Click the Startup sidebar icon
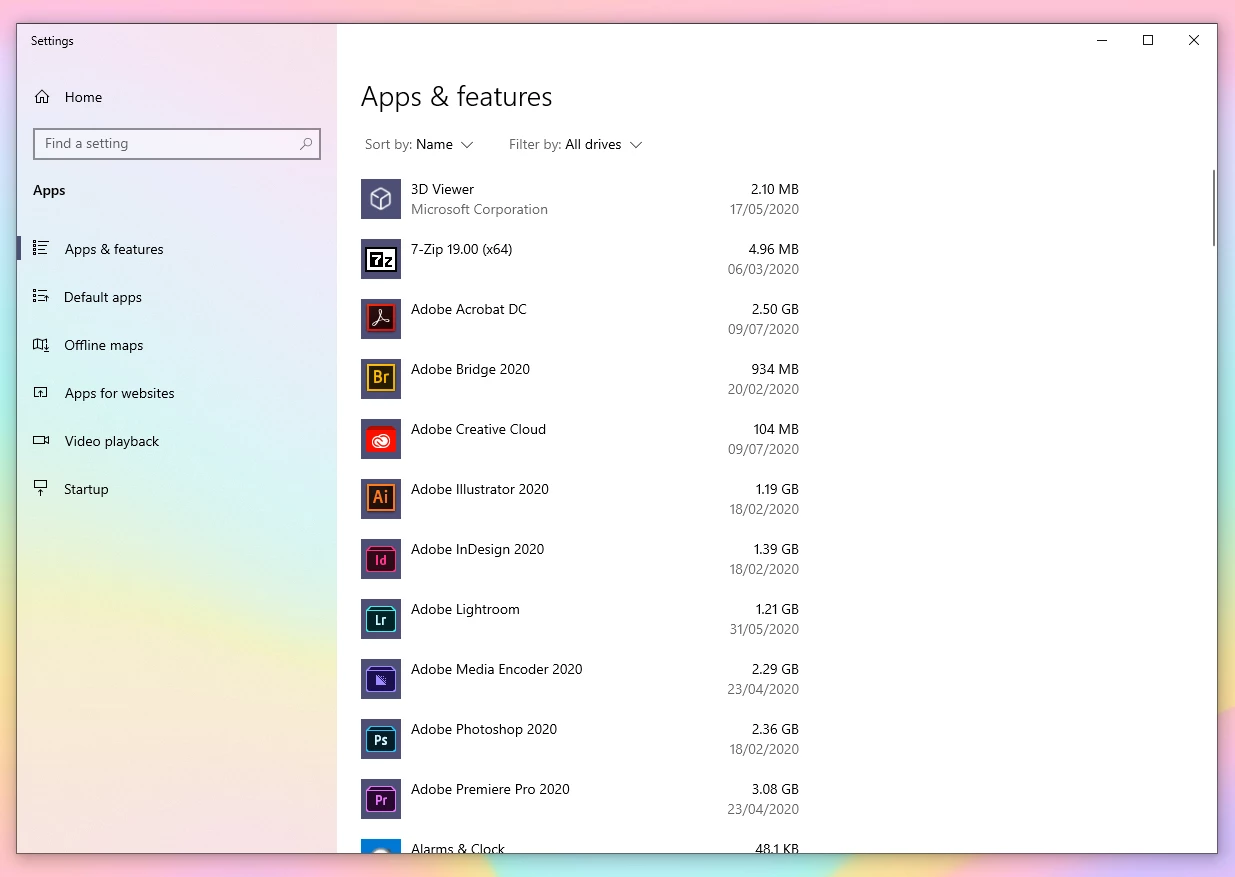The height and width of the screenshot is (877, 1235). 41,488
